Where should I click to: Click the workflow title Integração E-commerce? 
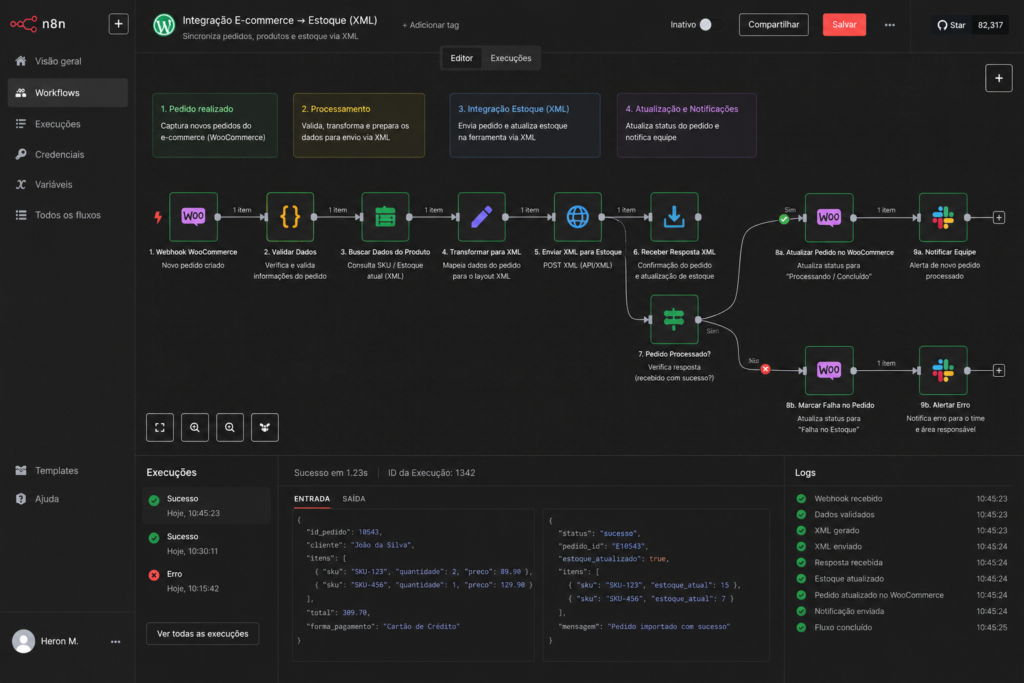[x=280, y=20]
